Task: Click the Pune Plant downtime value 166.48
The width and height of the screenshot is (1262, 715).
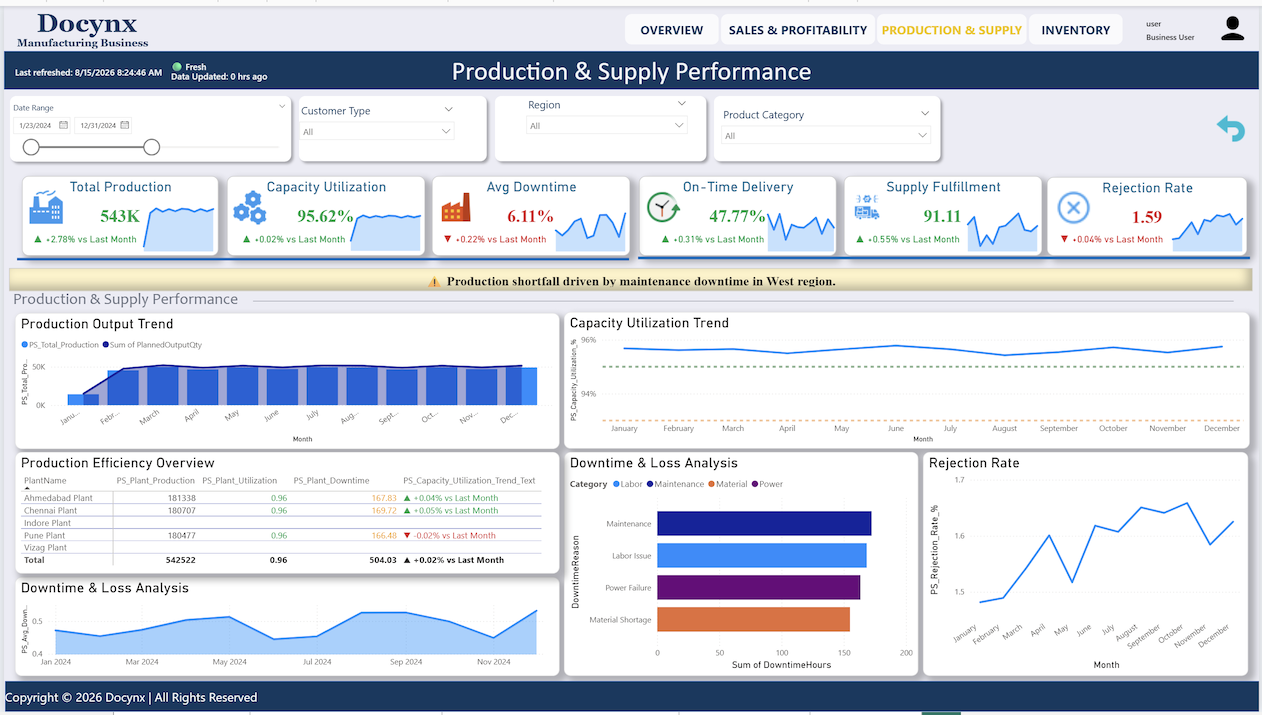Action: pyautogui.click(x=384, y=535)
